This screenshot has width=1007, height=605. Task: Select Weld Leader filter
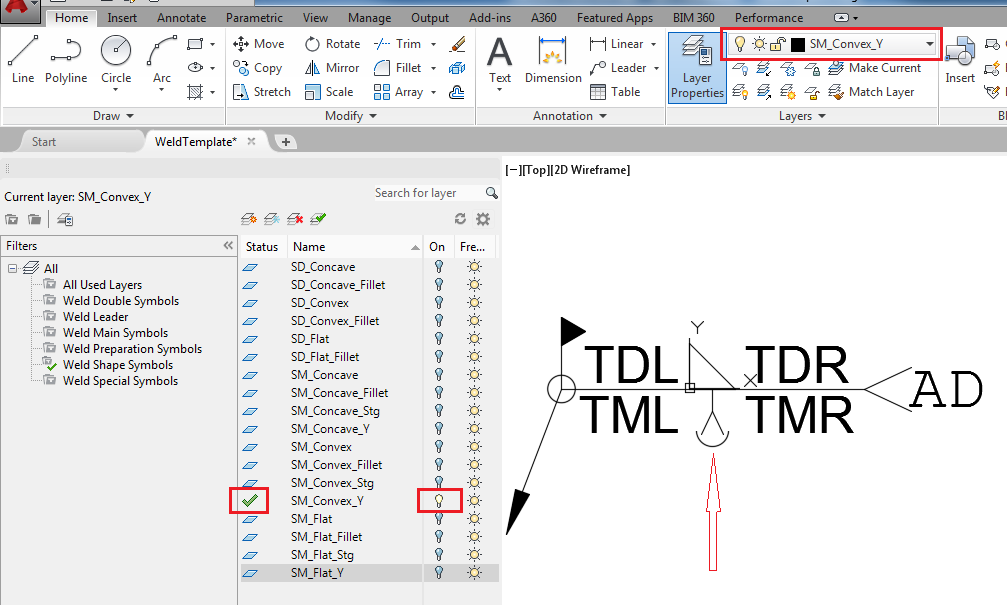(x=95, y=317)
